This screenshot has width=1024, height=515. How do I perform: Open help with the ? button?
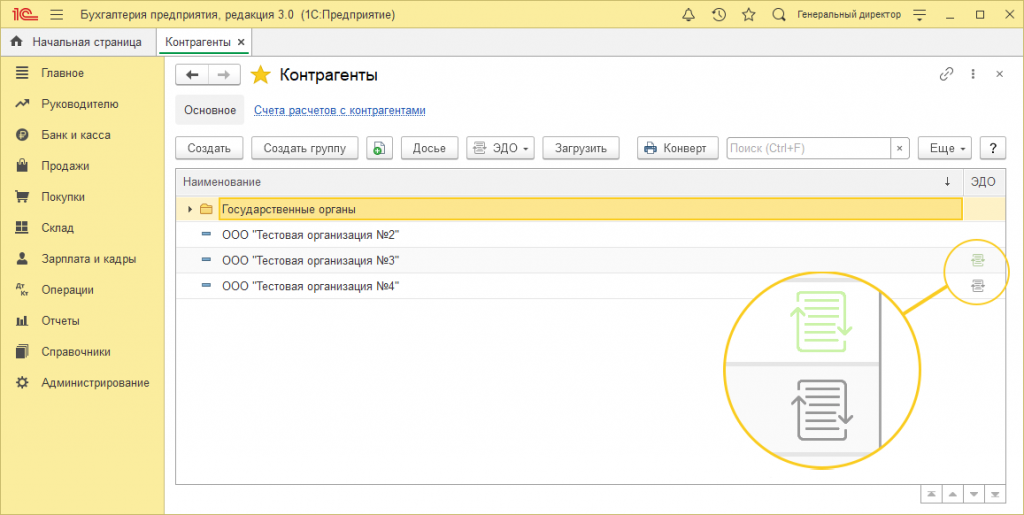[993, 148]
